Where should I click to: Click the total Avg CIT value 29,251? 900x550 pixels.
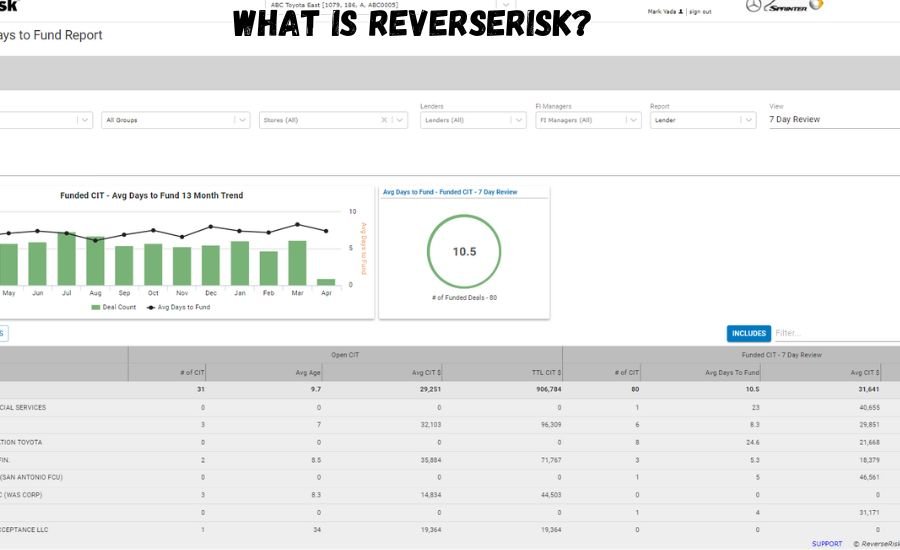(x=430, y=389)
